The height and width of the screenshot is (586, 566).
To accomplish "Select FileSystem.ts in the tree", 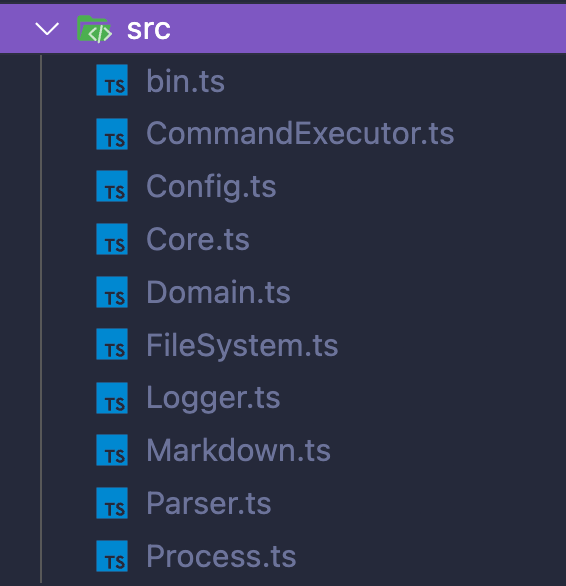I will point(242,346).
